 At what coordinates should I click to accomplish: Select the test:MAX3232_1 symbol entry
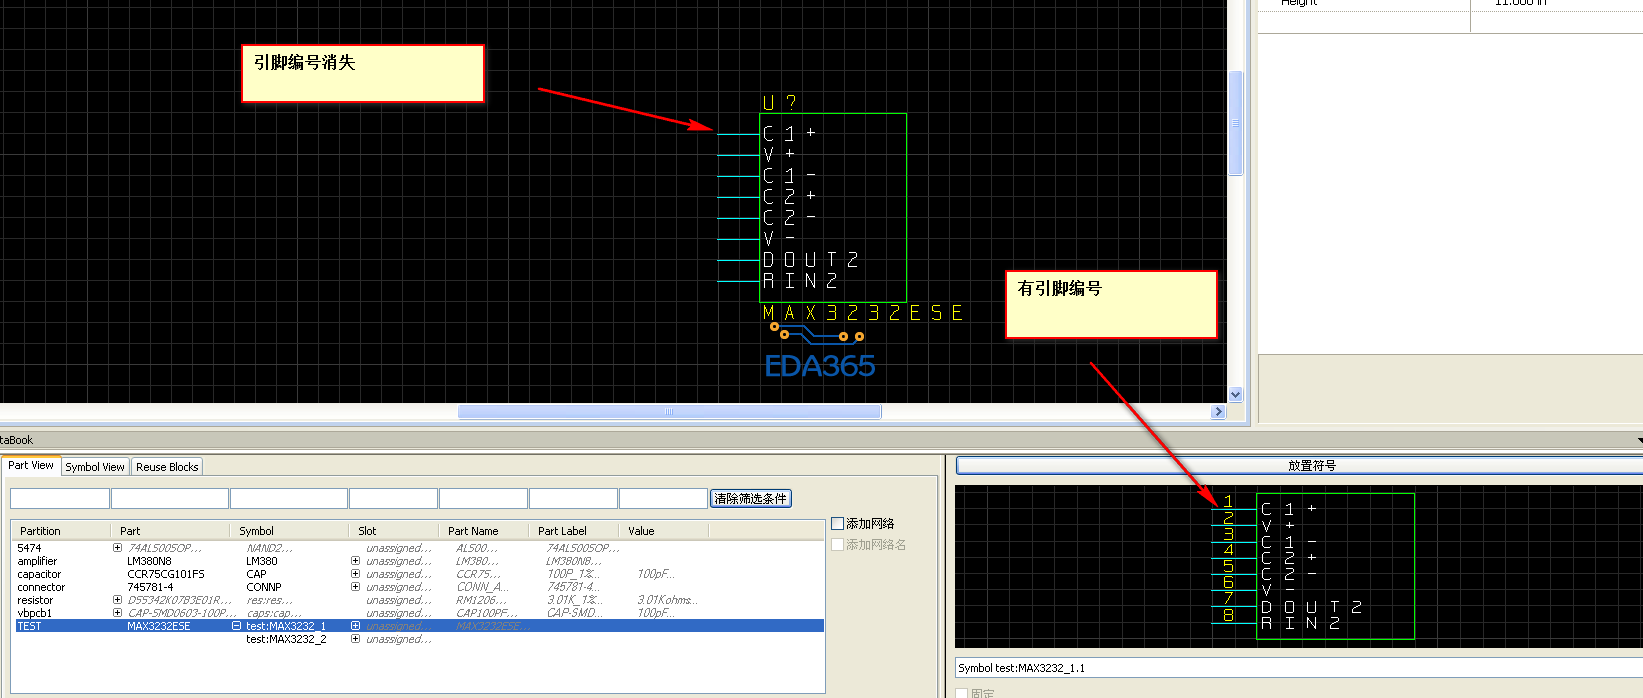coord(286,626)
